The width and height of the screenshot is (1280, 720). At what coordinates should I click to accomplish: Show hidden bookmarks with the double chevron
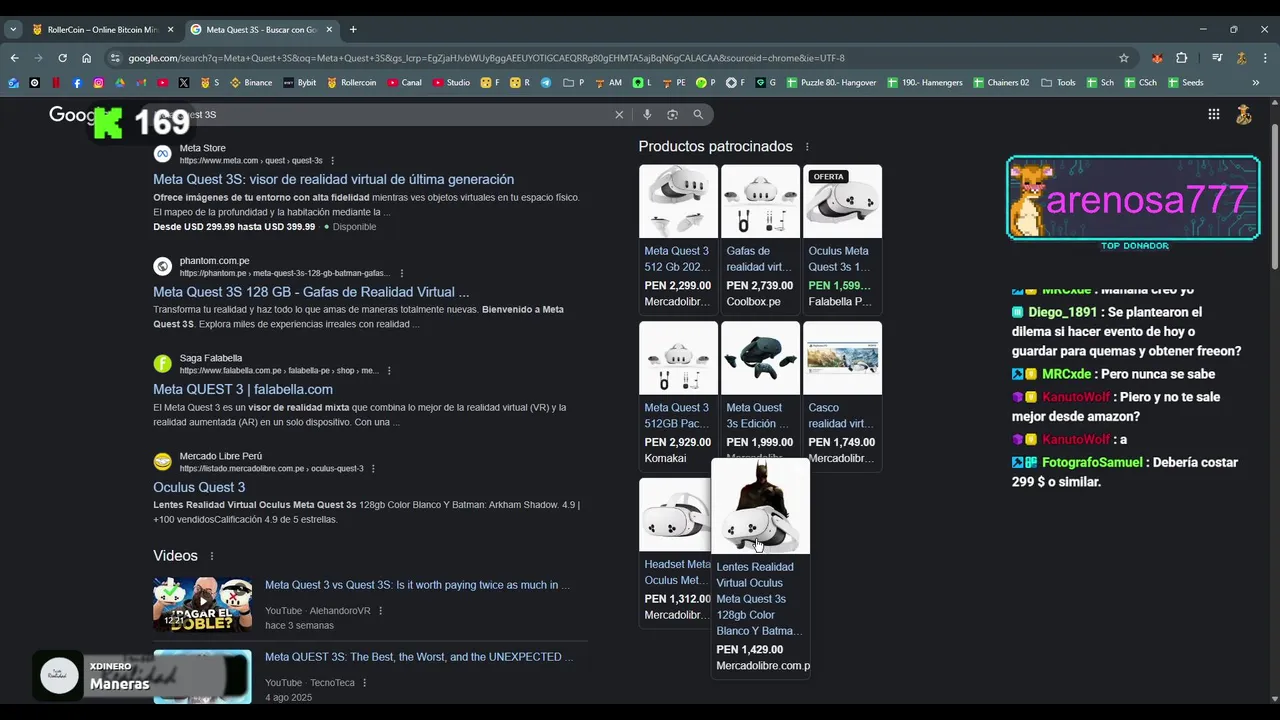1256,83
